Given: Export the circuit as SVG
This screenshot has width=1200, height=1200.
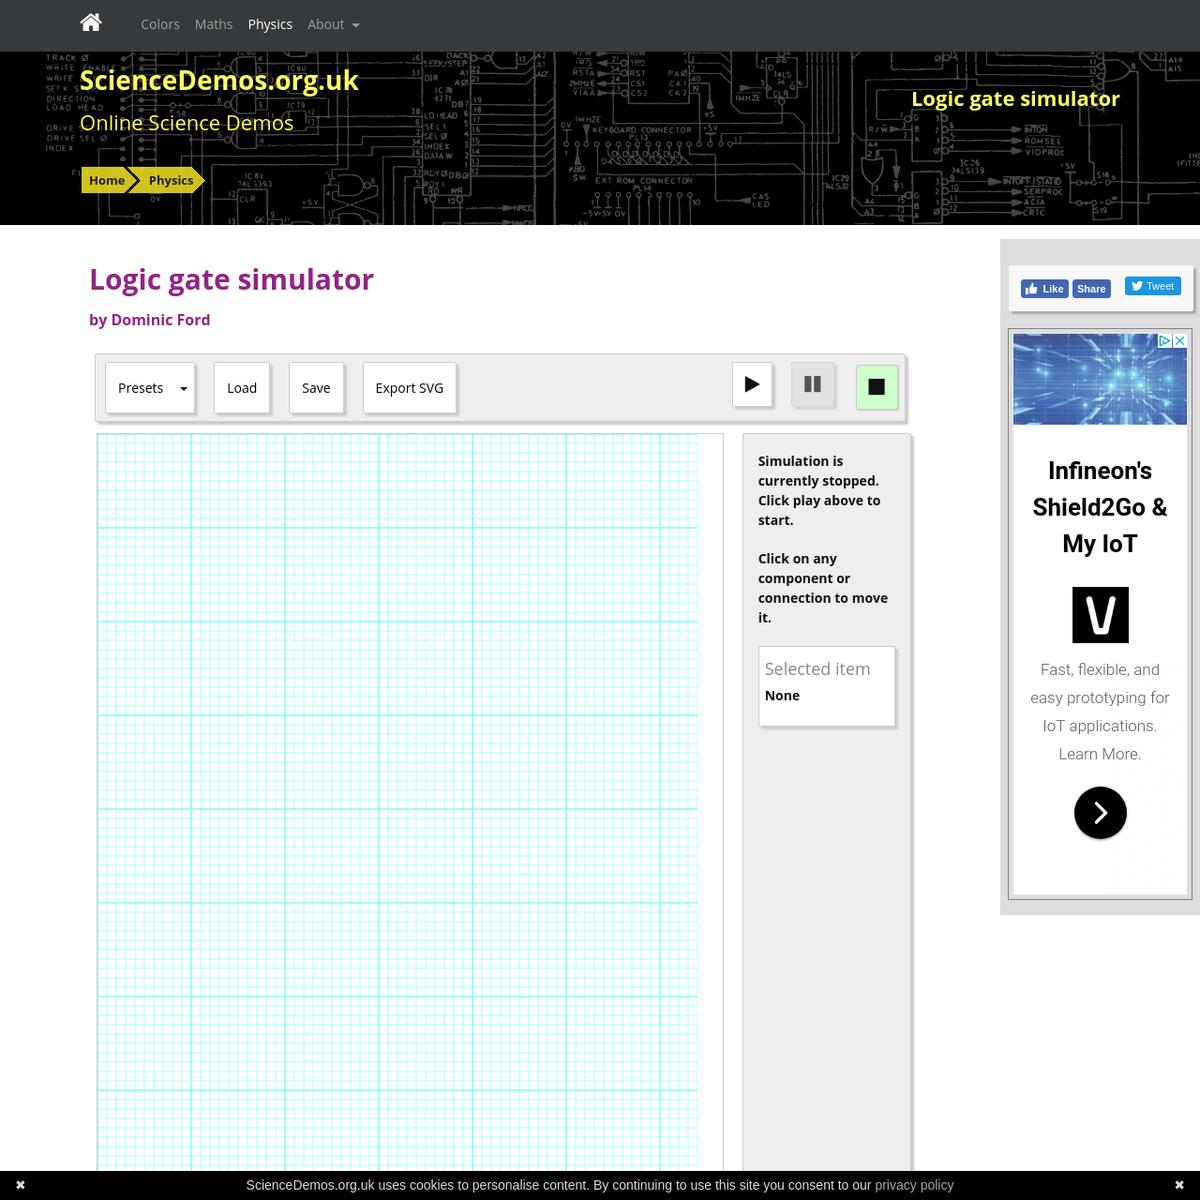Looking at the screenshot, I should [x=409, y=388].
